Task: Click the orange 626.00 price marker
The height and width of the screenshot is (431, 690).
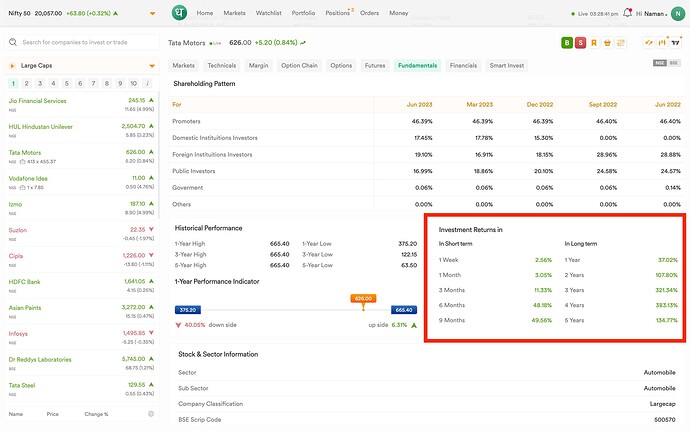Action: pos(363,298)
